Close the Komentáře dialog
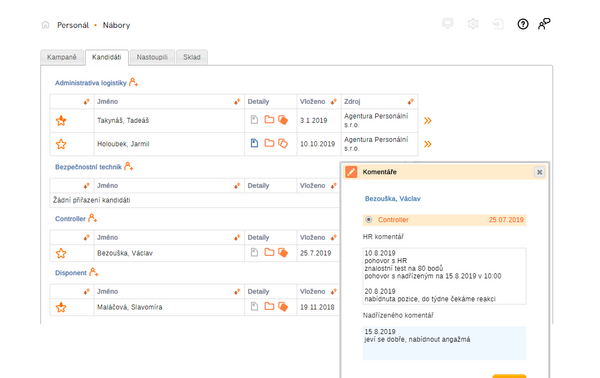Screen dimensions: 600x378 click(539, 172)
